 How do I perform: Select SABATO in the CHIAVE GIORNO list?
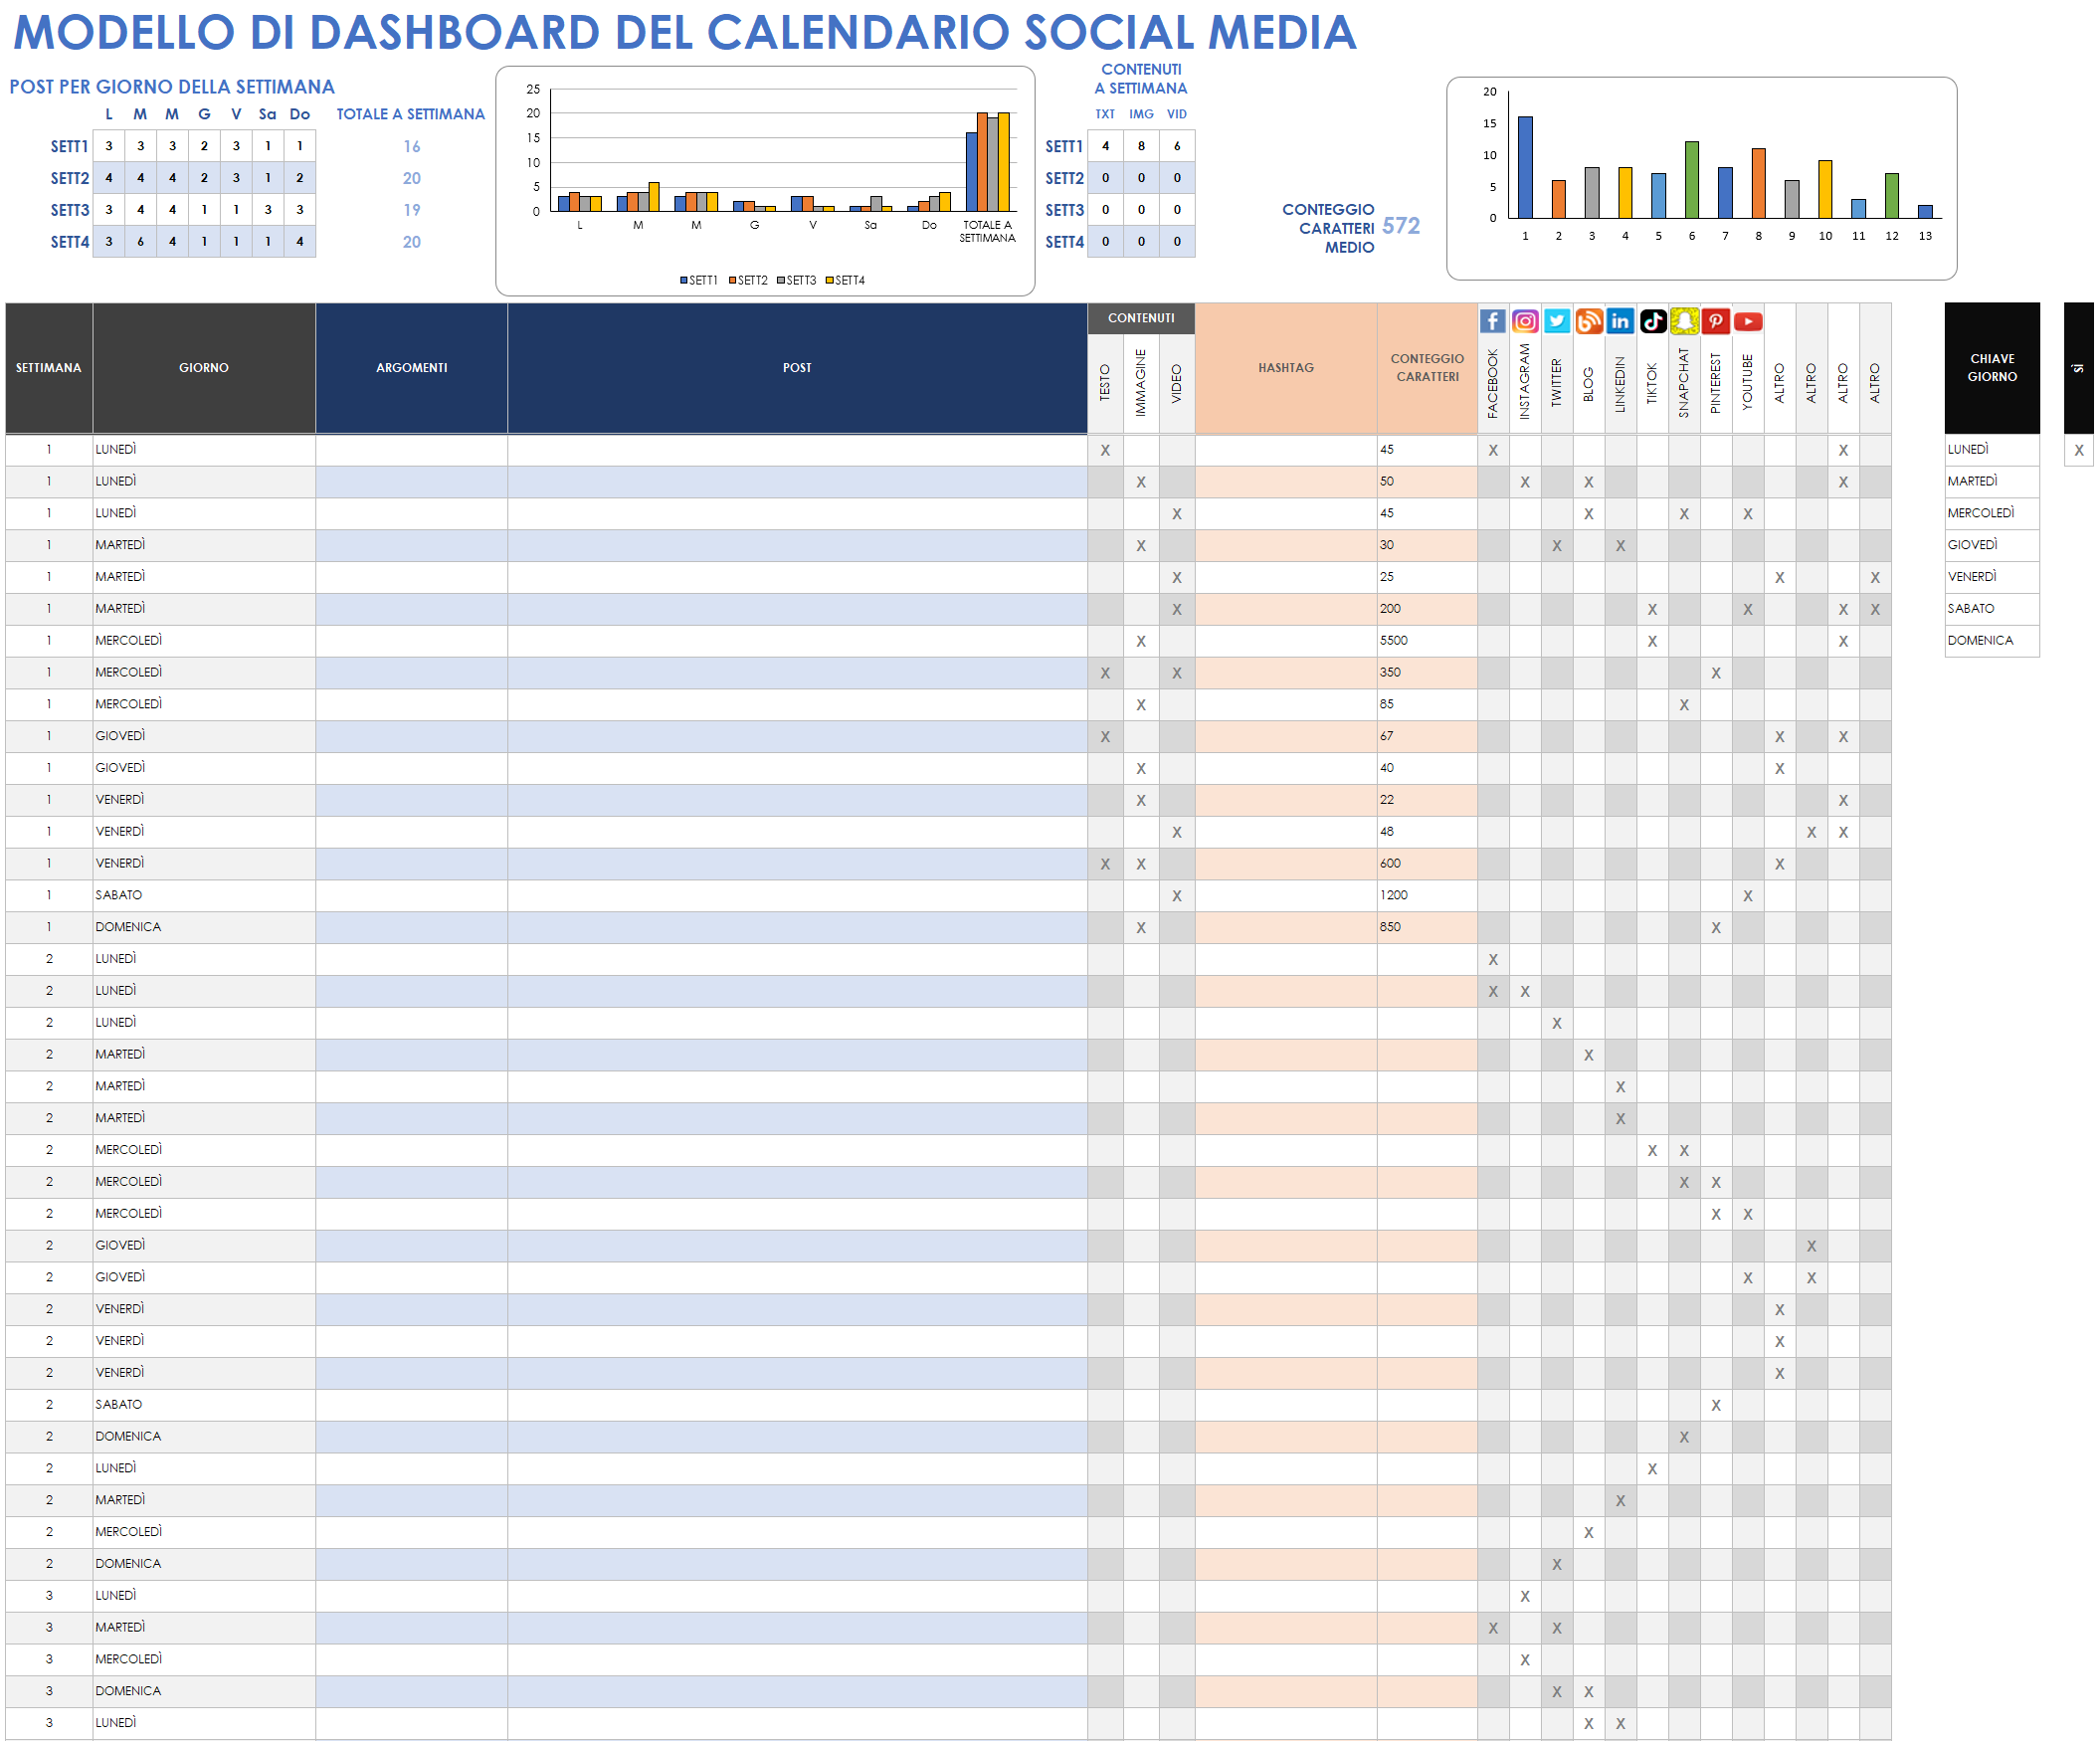(x=1992, y=609)
